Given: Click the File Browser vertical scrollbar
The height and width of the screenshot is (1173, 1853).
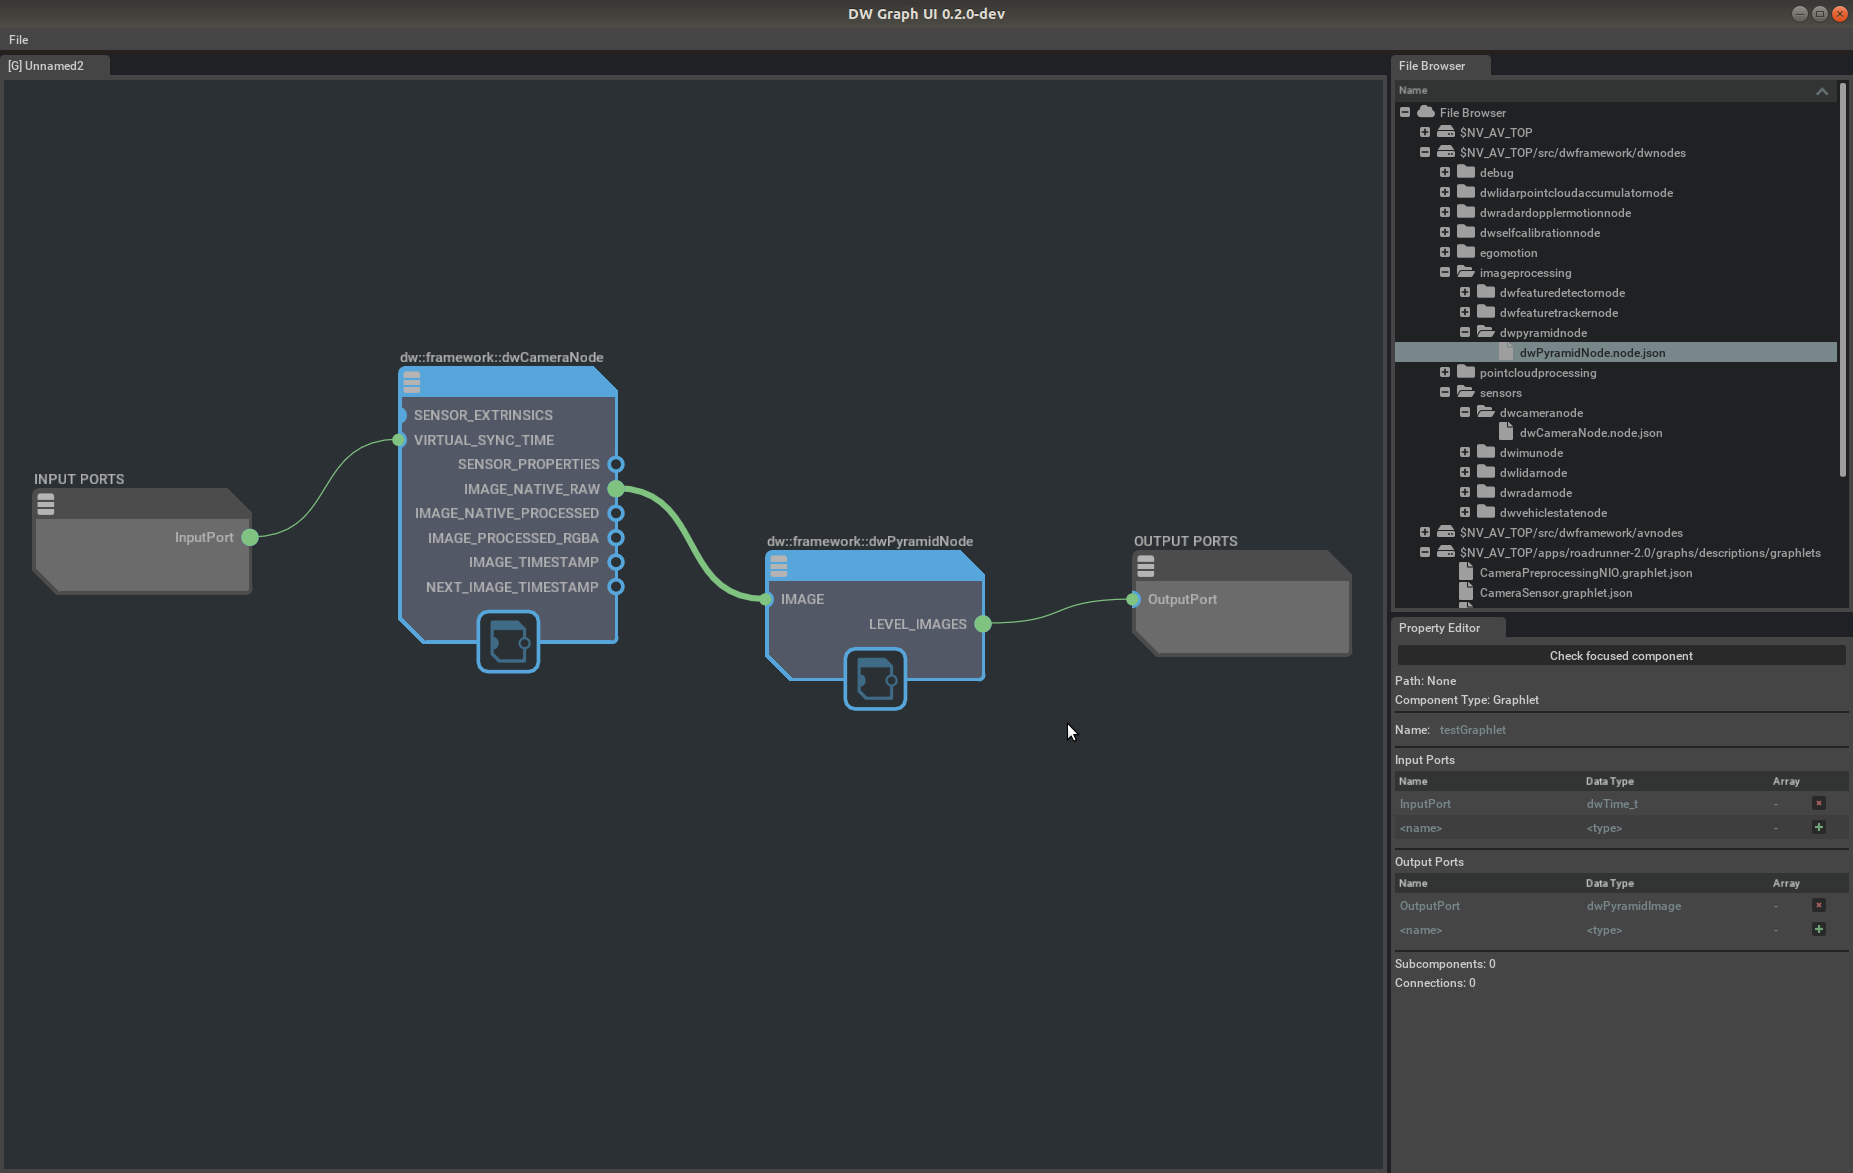Looking at the screenshot, I should (x=1843, y=280).
